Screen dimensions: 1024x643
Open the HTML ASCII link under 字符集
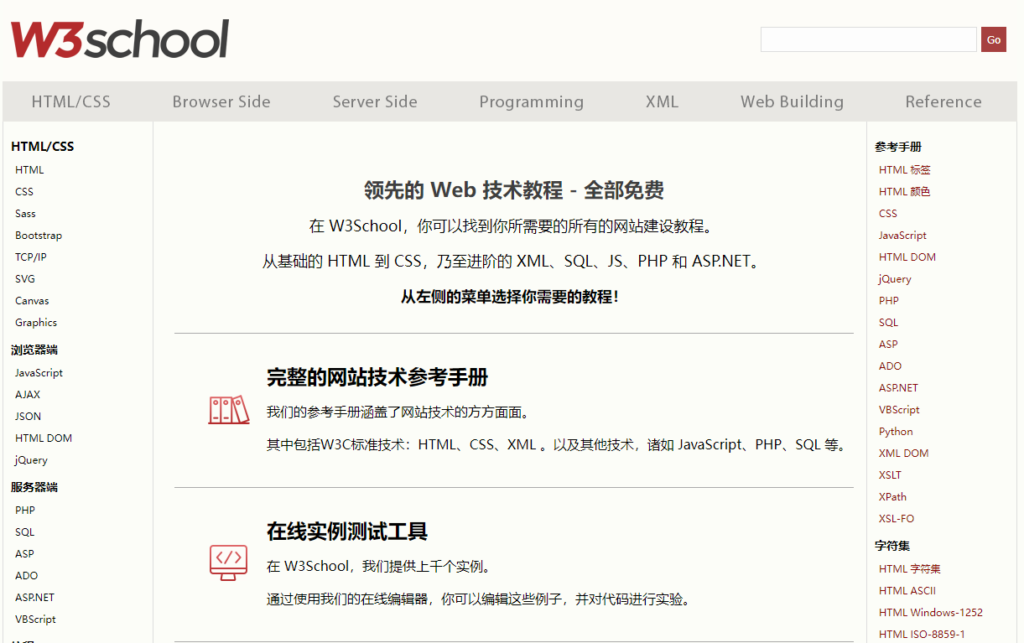tap(906, 590)
